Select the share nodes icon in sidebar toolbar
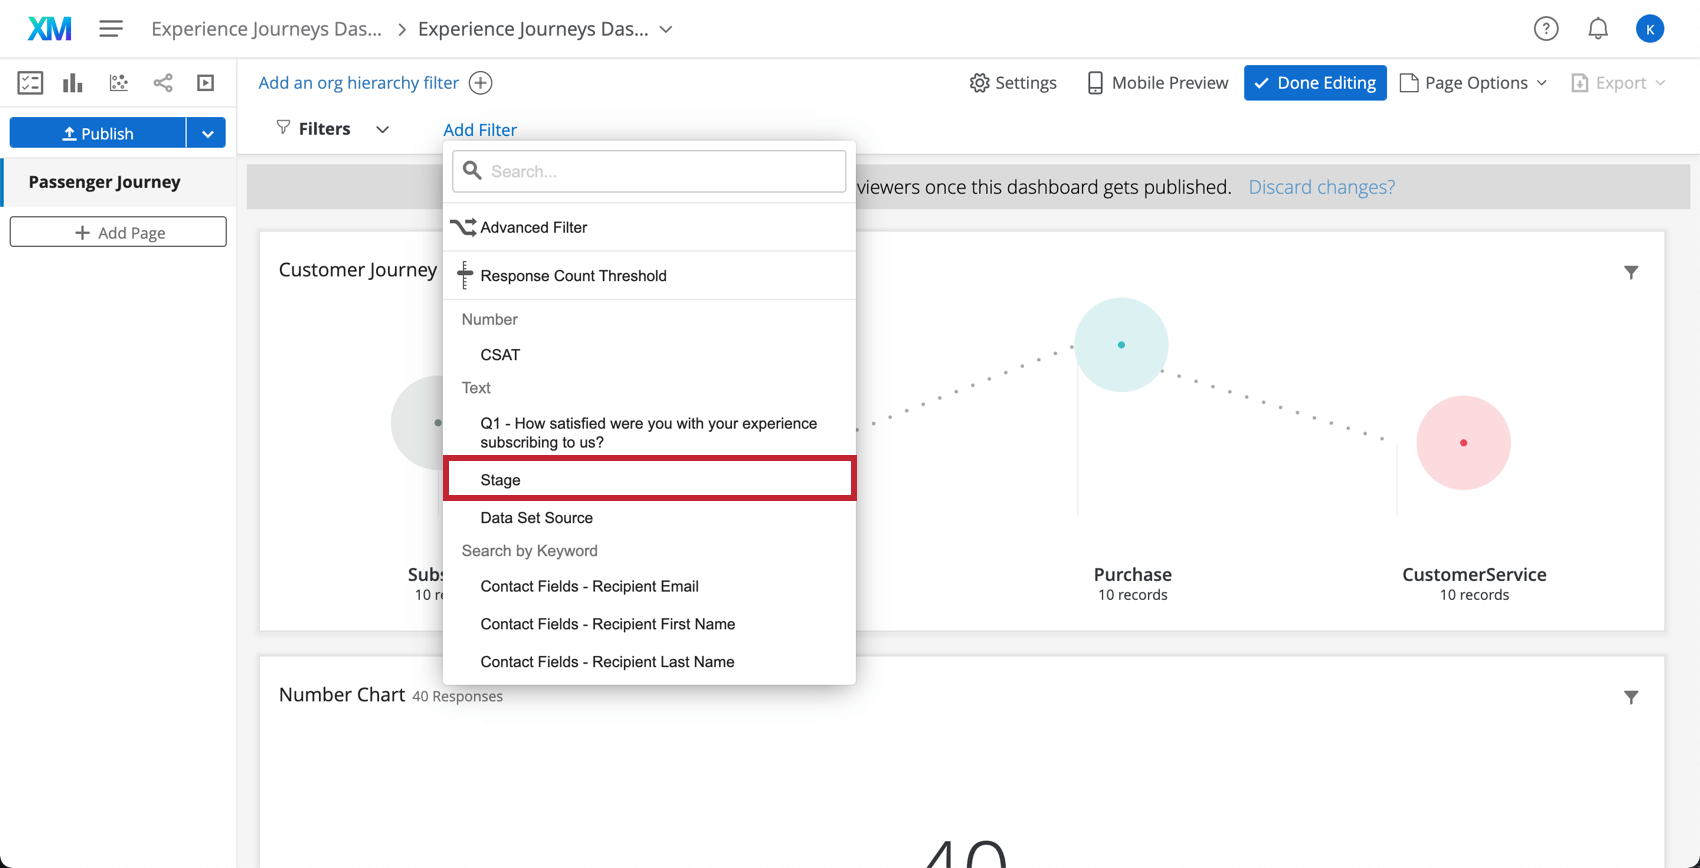1700x868 pixels. pyautogui.click(x=163, y=83)
